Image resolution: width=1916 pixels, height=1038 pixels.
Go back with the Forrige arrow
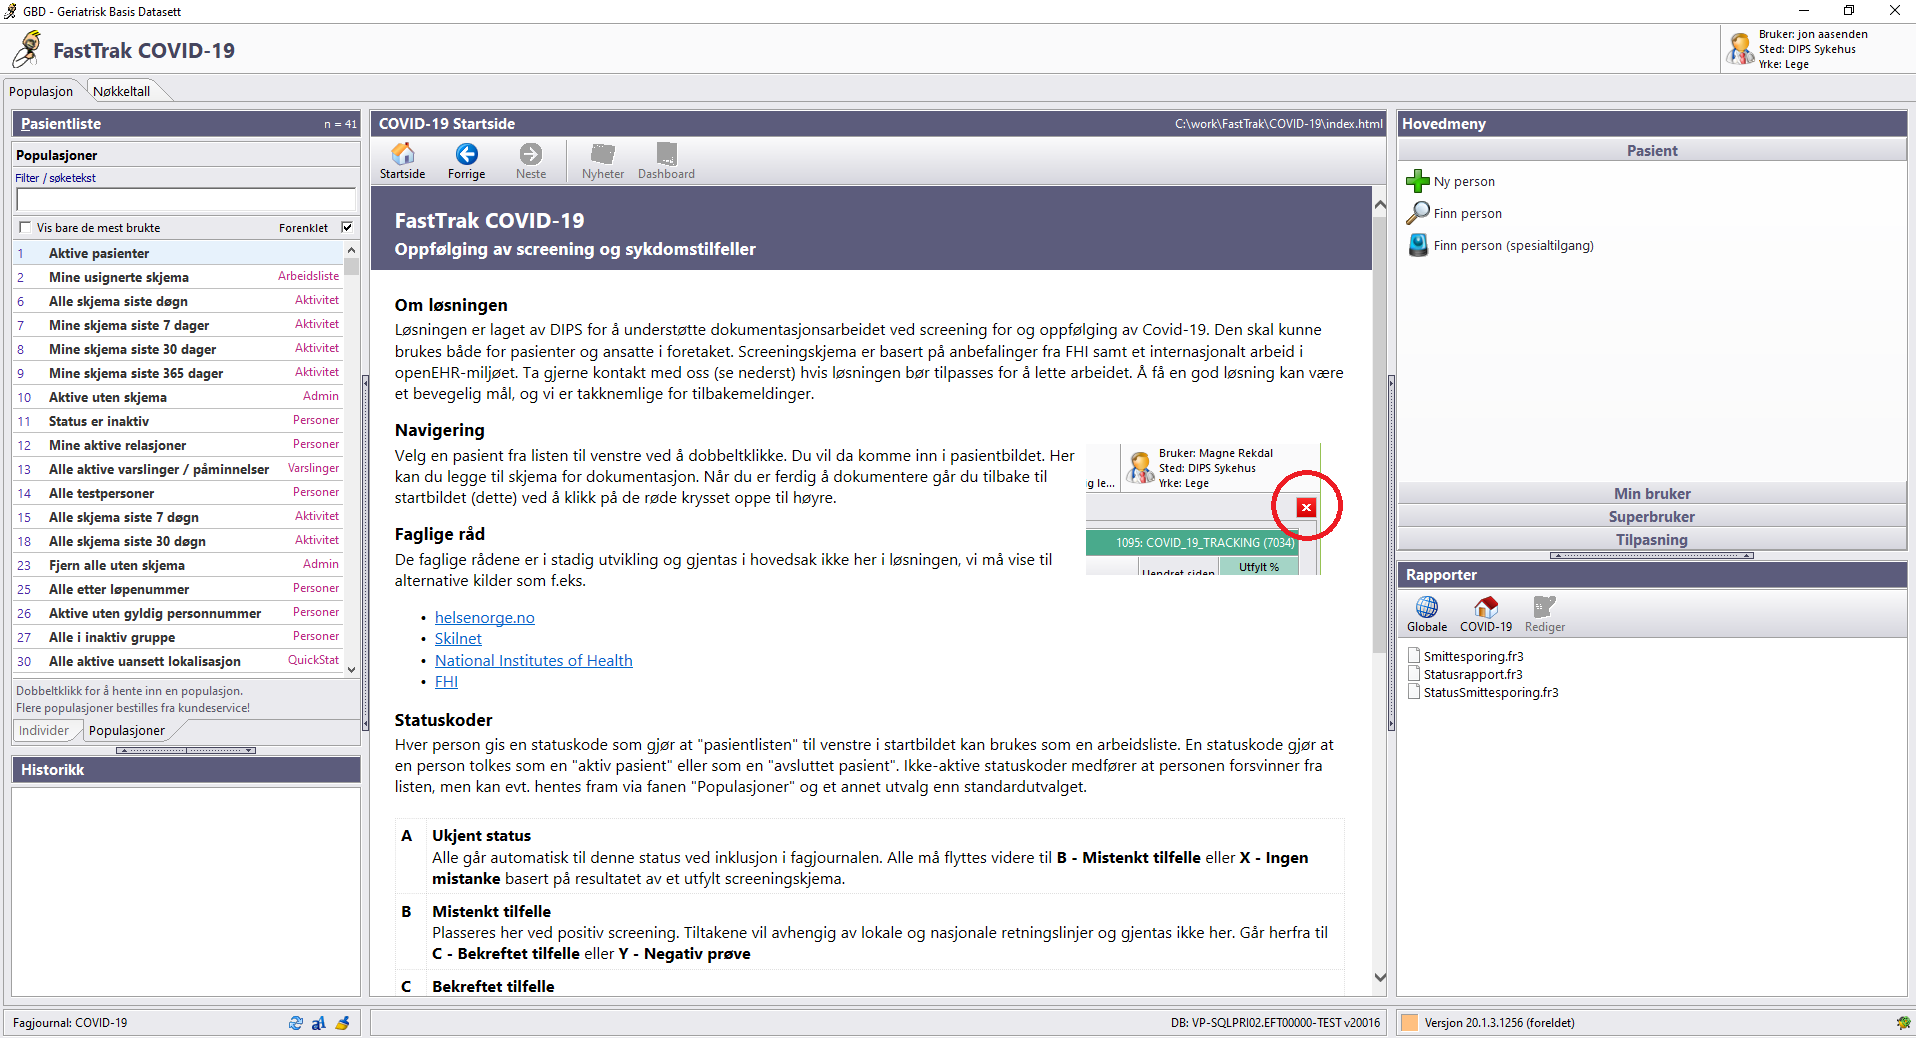click(466, 154)
